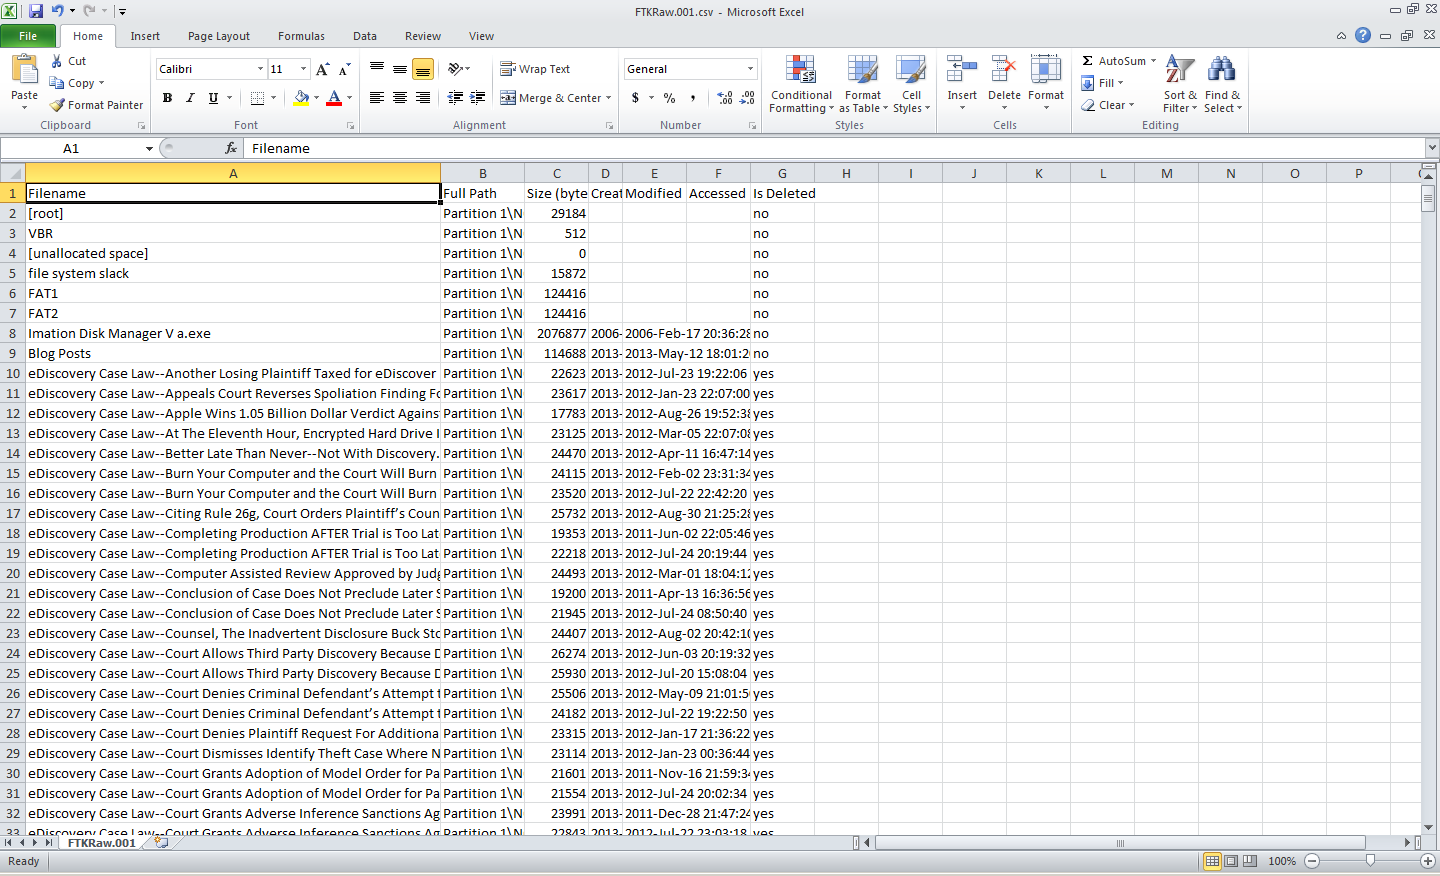Screen dimensions: 1440x876
Task: Apply the yellow Fill Color swatch
Action: [x=301, y=98]
